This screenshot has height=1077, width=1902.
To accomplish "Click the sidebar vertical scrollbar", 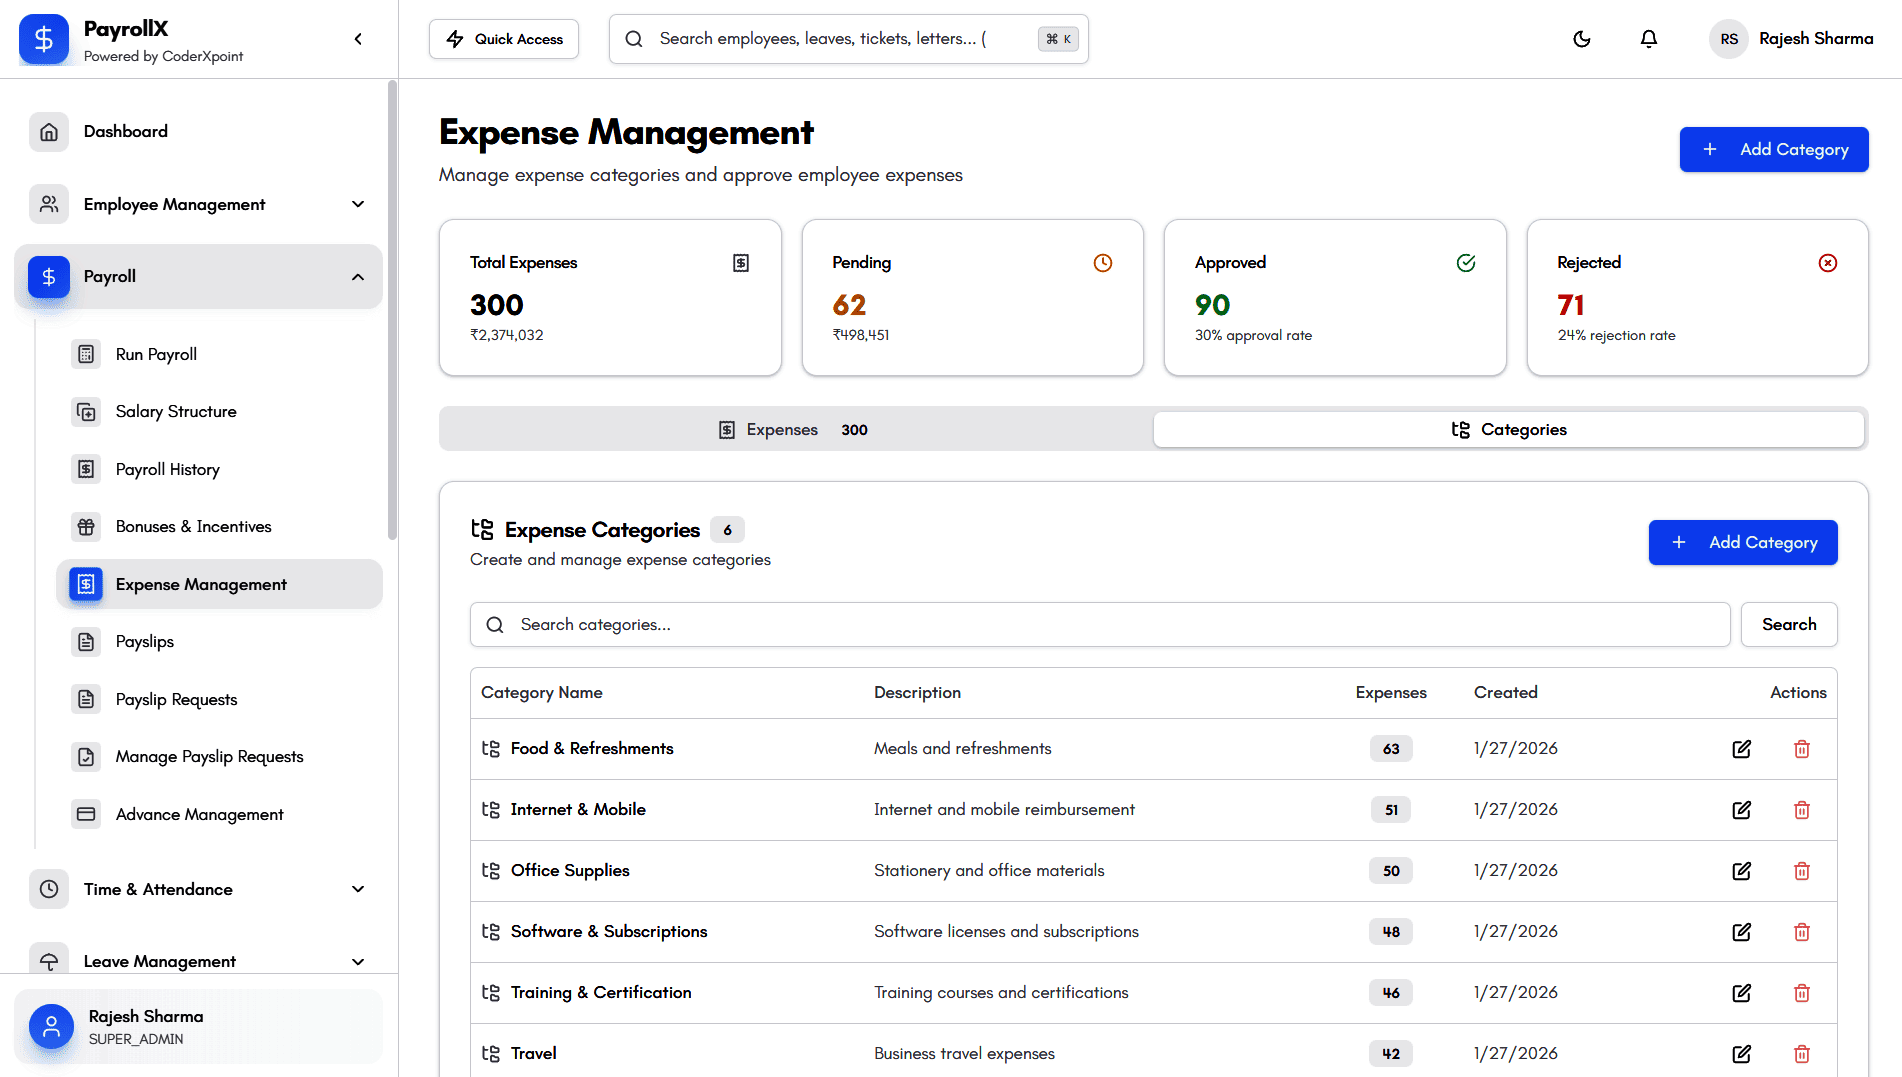I will point(392,310).
